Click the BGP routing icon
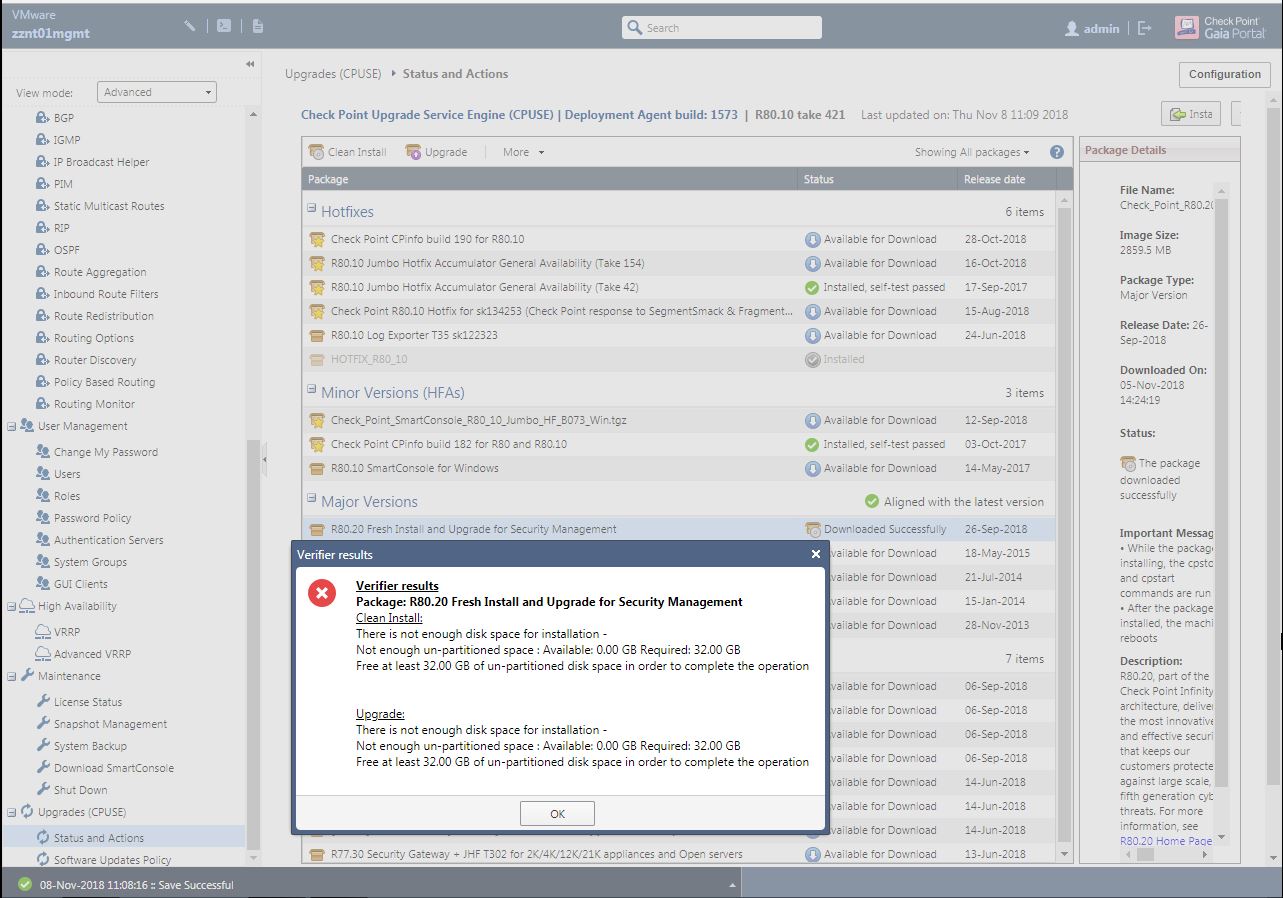 42,118
